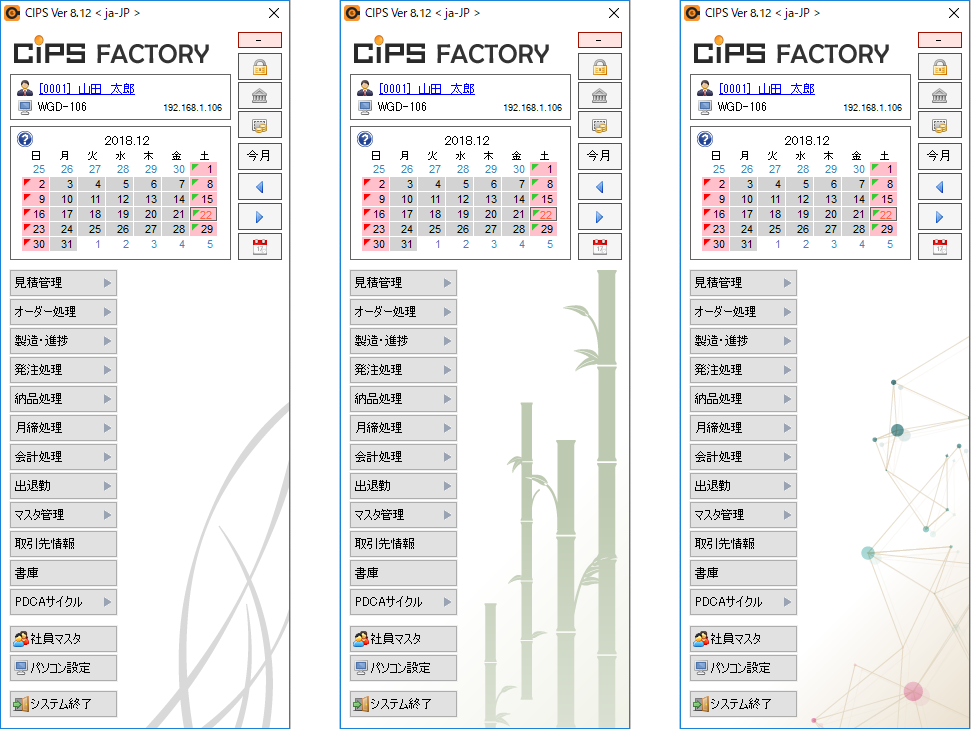The image size is (971, 729).
Task: Expand 月締処理 menu in bamboo-background window
Action: pyautogui.click(x=403, y=428)
